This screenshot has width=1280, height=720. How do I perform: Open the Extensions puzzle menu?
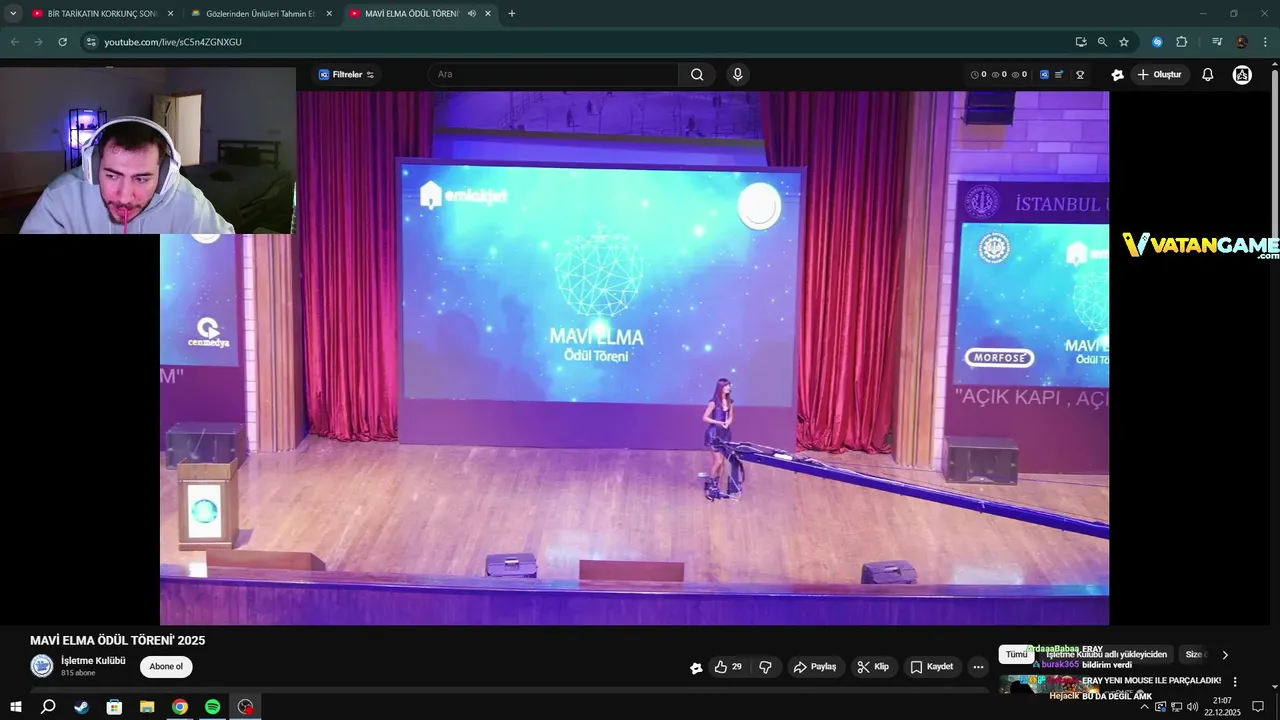[1182, 42]
